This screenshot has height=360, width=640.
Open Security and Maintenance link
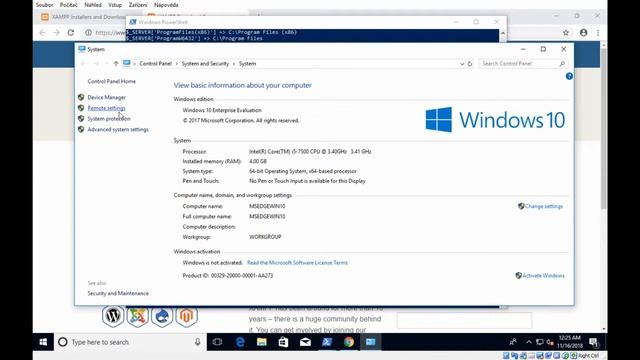click(118, 293)
